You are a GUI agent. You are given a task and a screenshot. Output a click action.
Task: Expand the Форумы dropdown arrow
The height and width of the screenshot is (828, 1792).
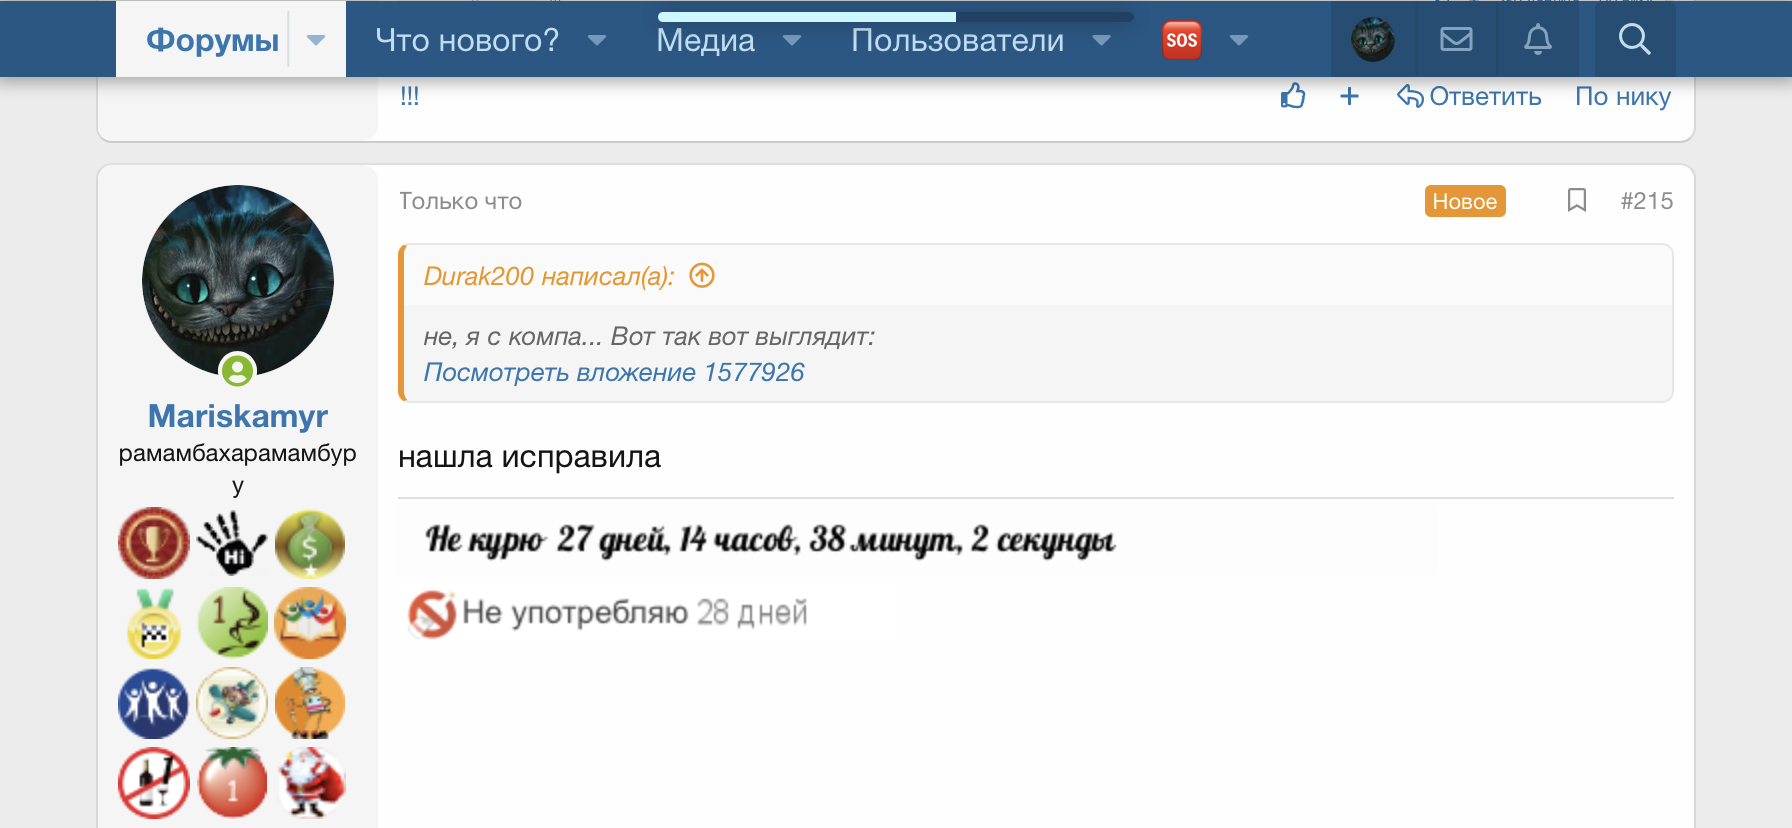(316, 41)
